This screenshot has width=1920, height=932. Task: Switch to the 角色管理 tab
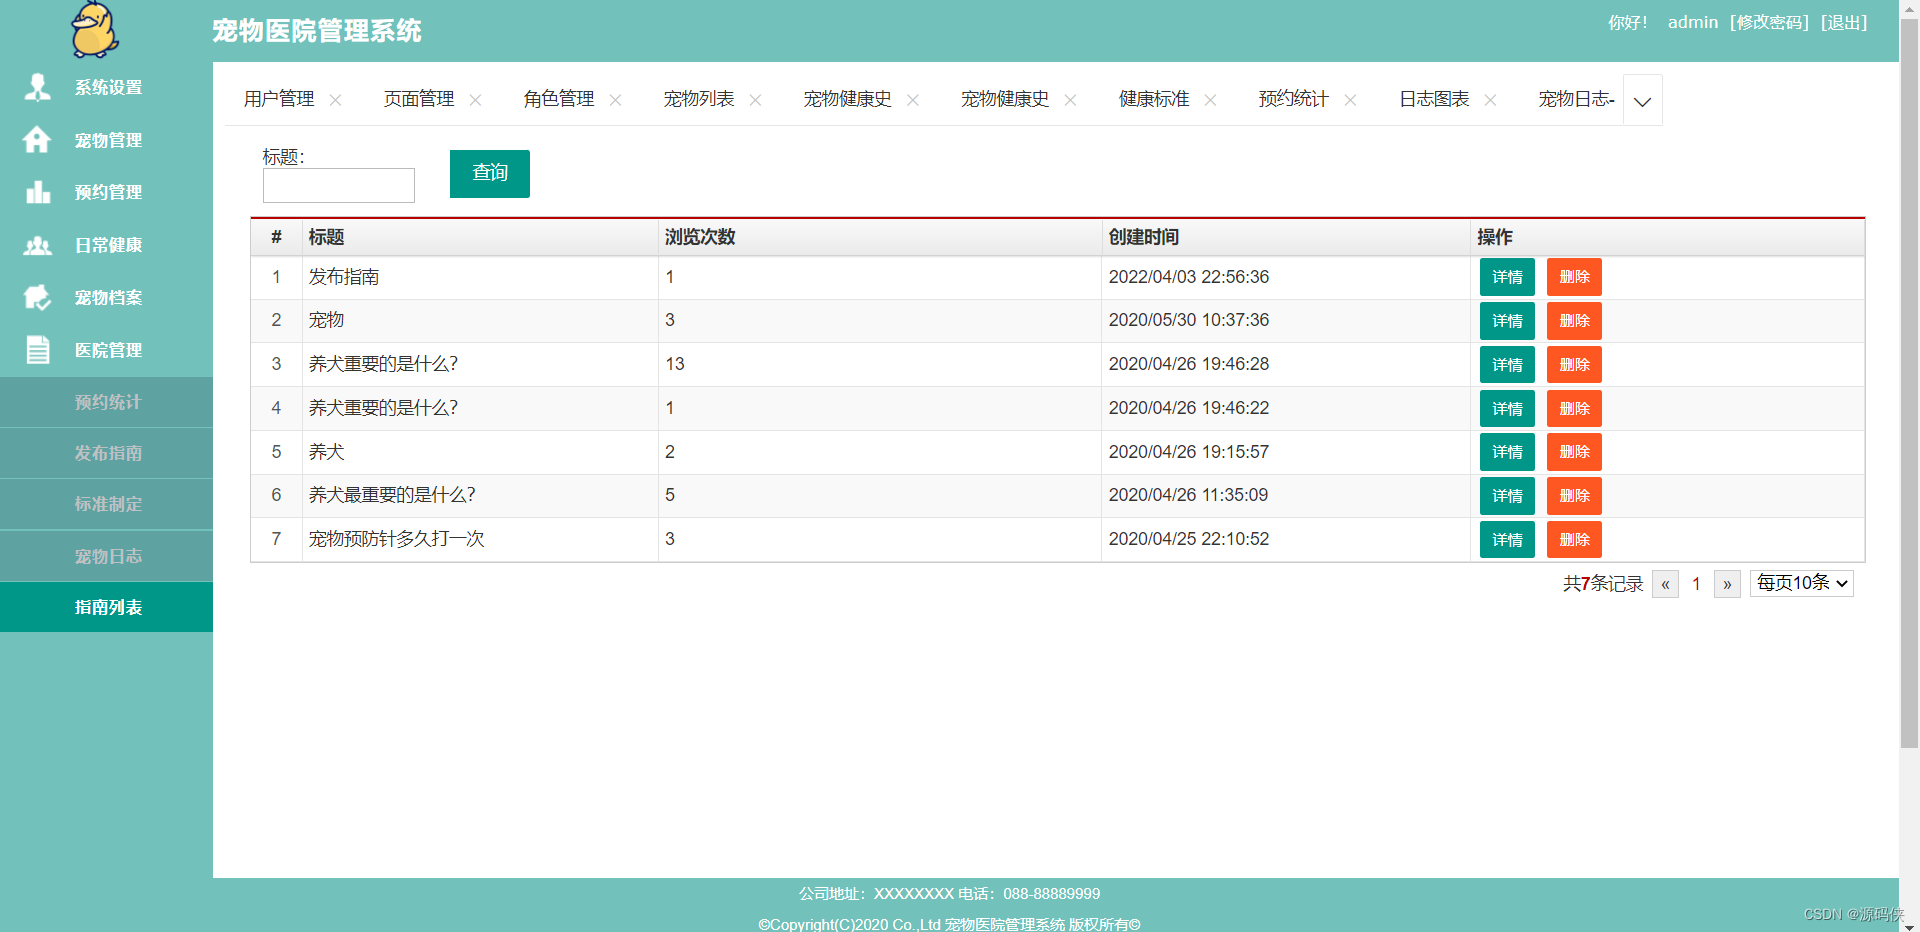559,99
